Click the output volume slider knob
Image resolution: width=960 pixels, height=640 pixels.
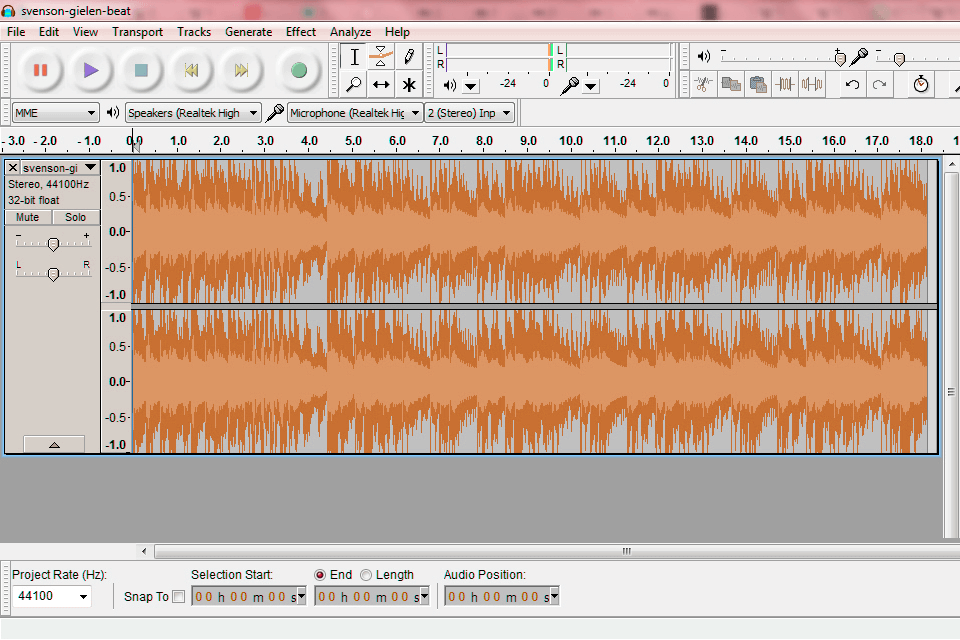(x=840, y=58)
